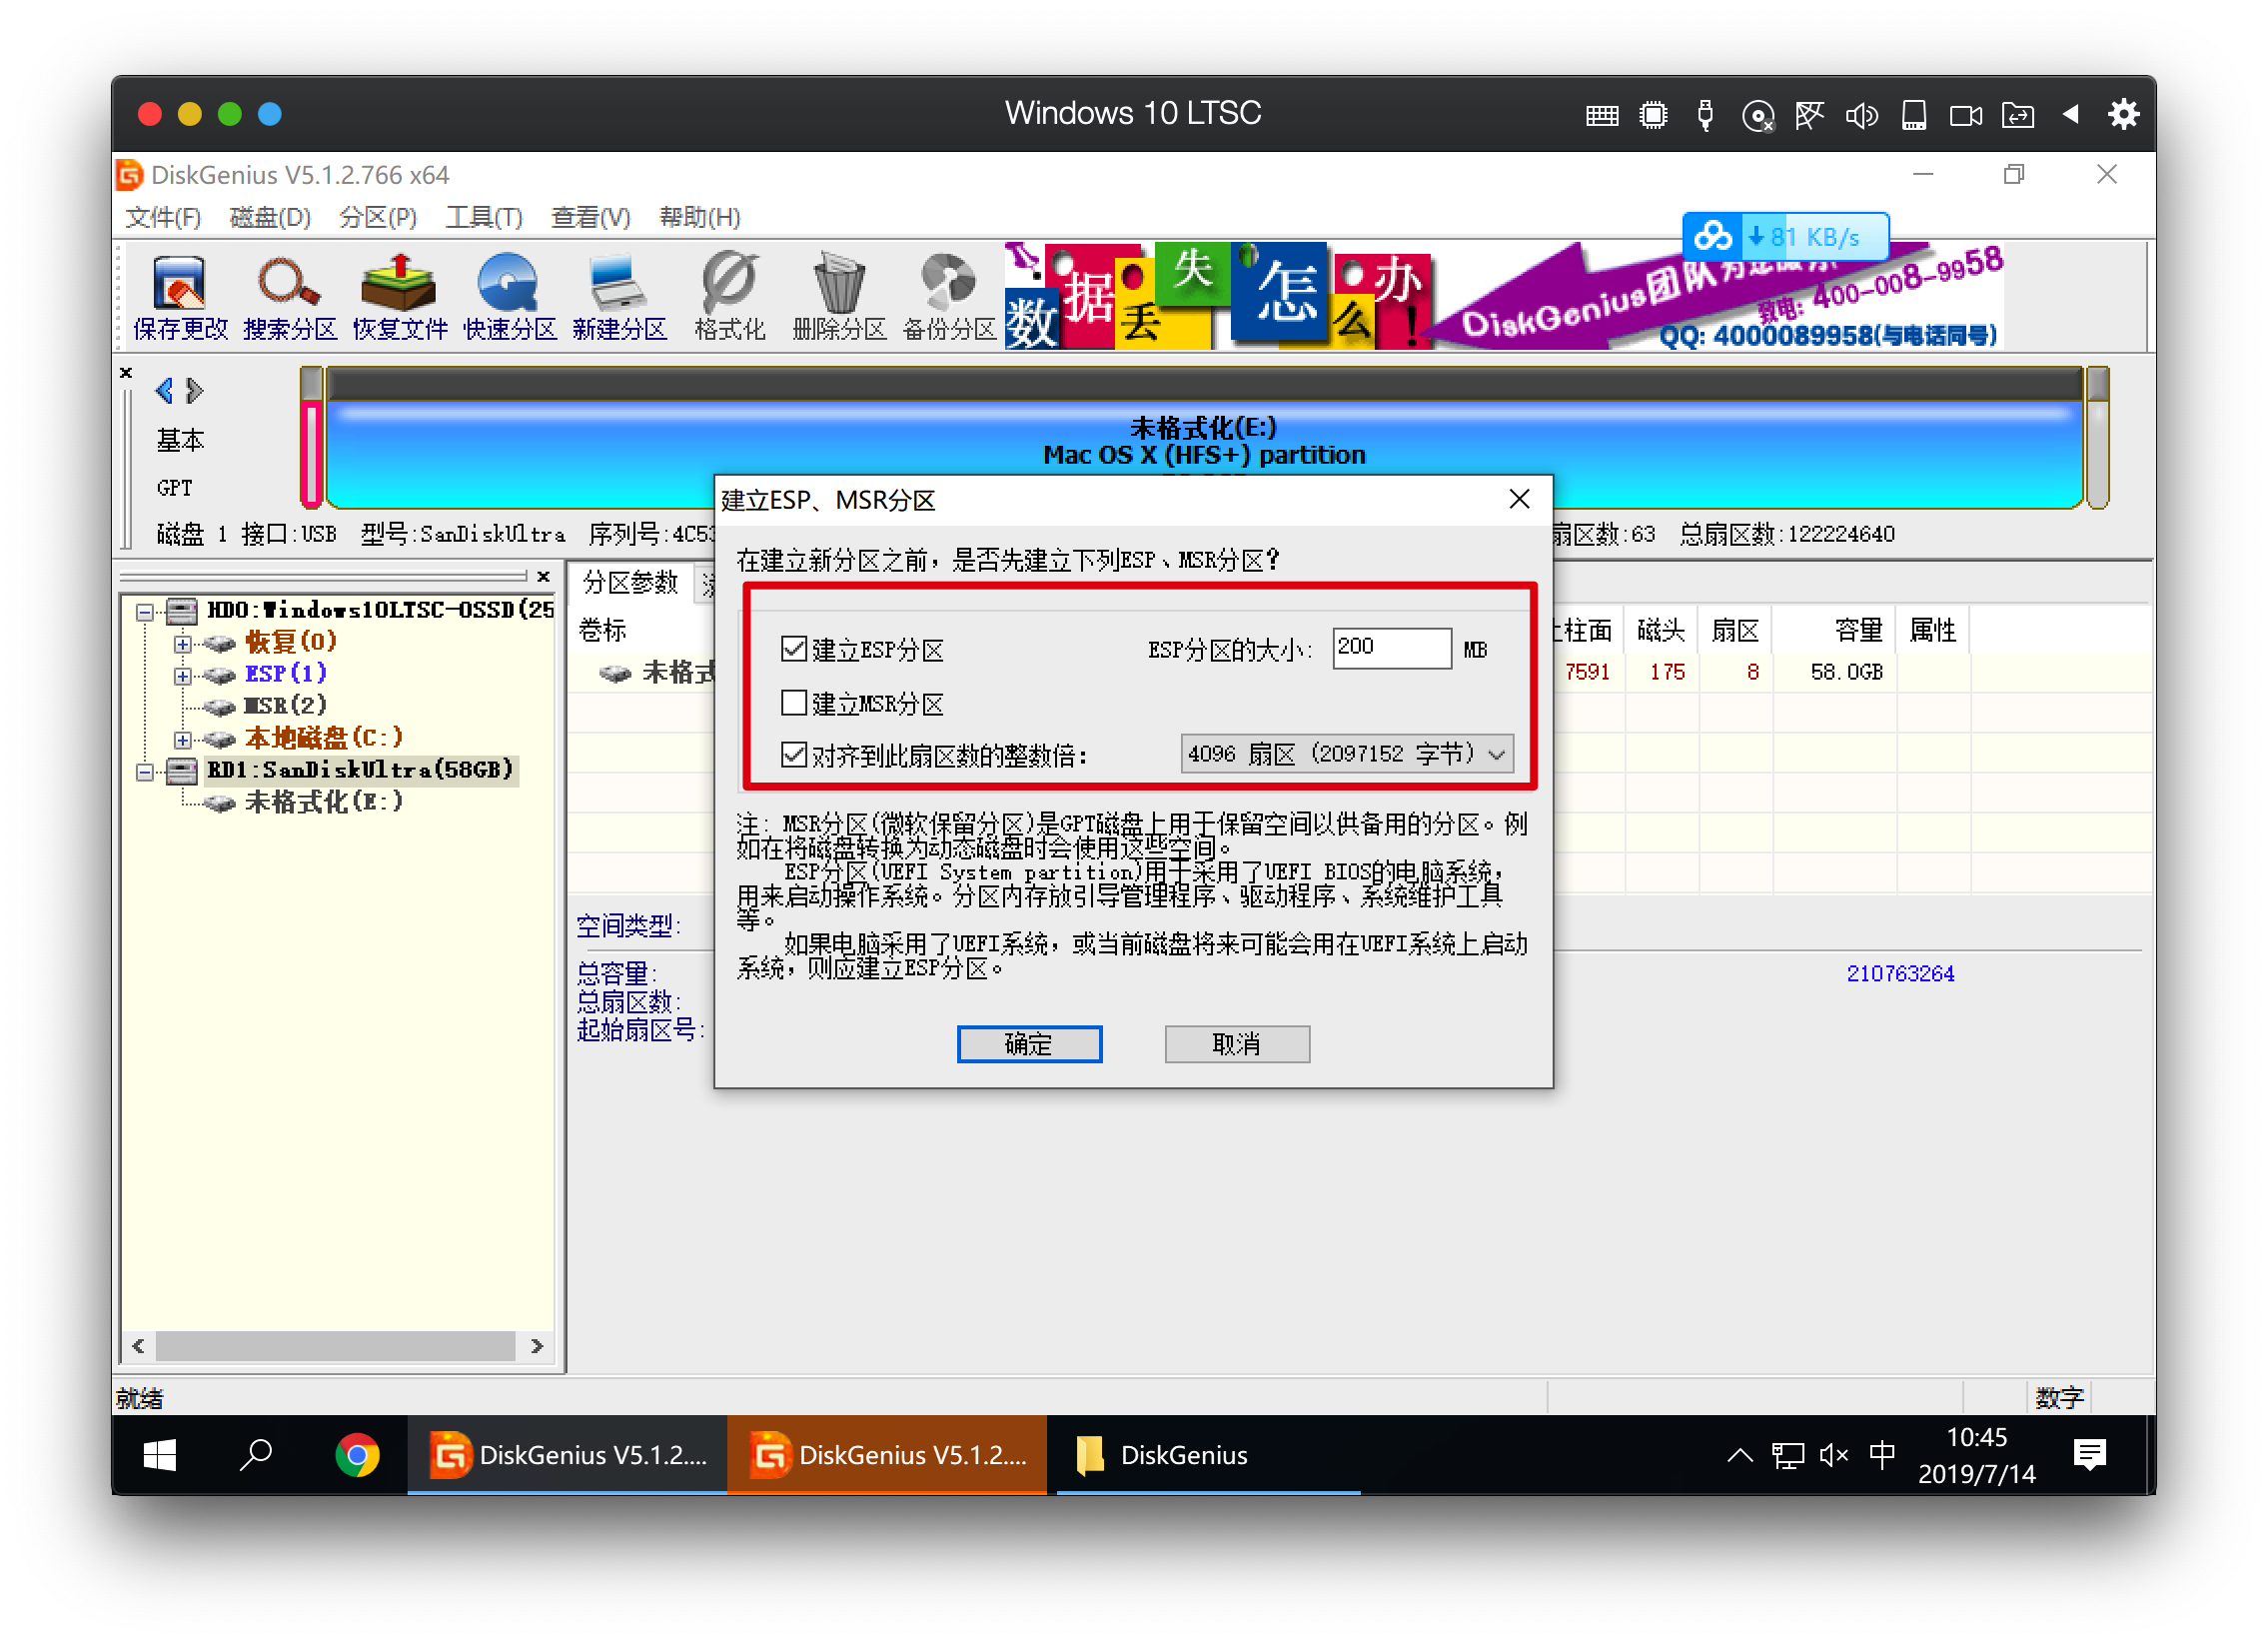2268x1643 pixels.
Task: Open Search Partitions (搜索分区) tool
Action: (x=290, y=297)
